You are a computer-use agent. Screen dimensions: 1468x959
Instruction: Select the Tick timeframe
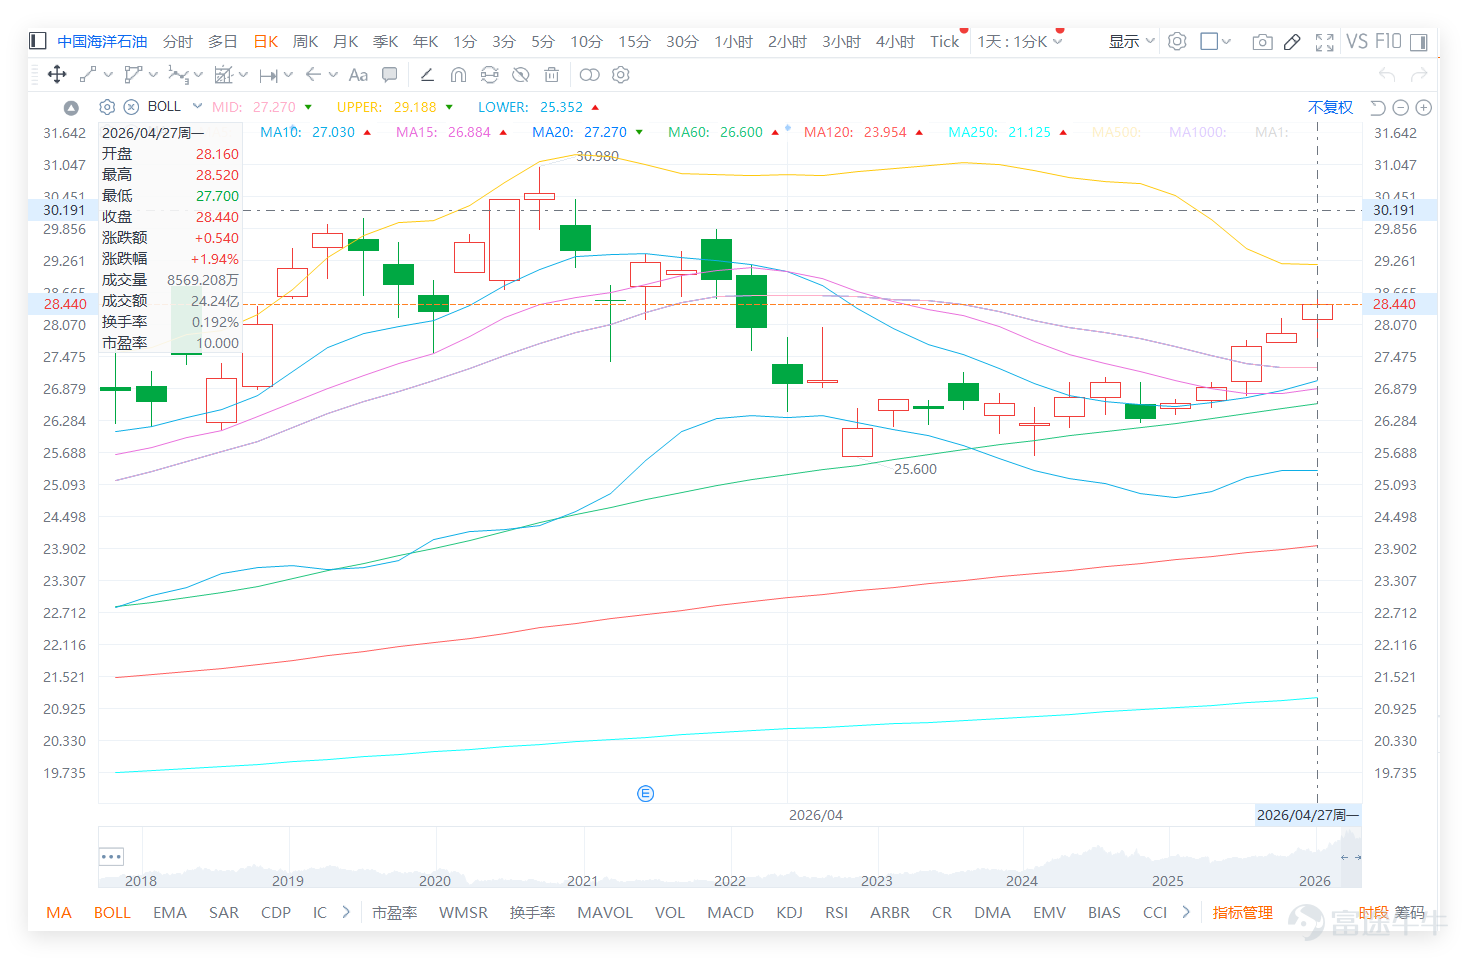pyautogui.click(x=944, y=41)
